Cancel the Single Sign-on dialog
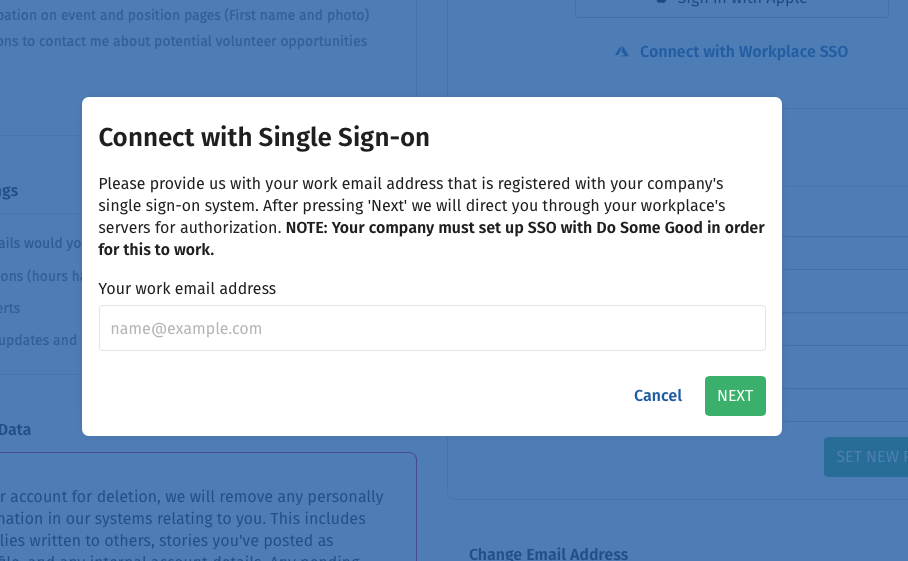 658,396
